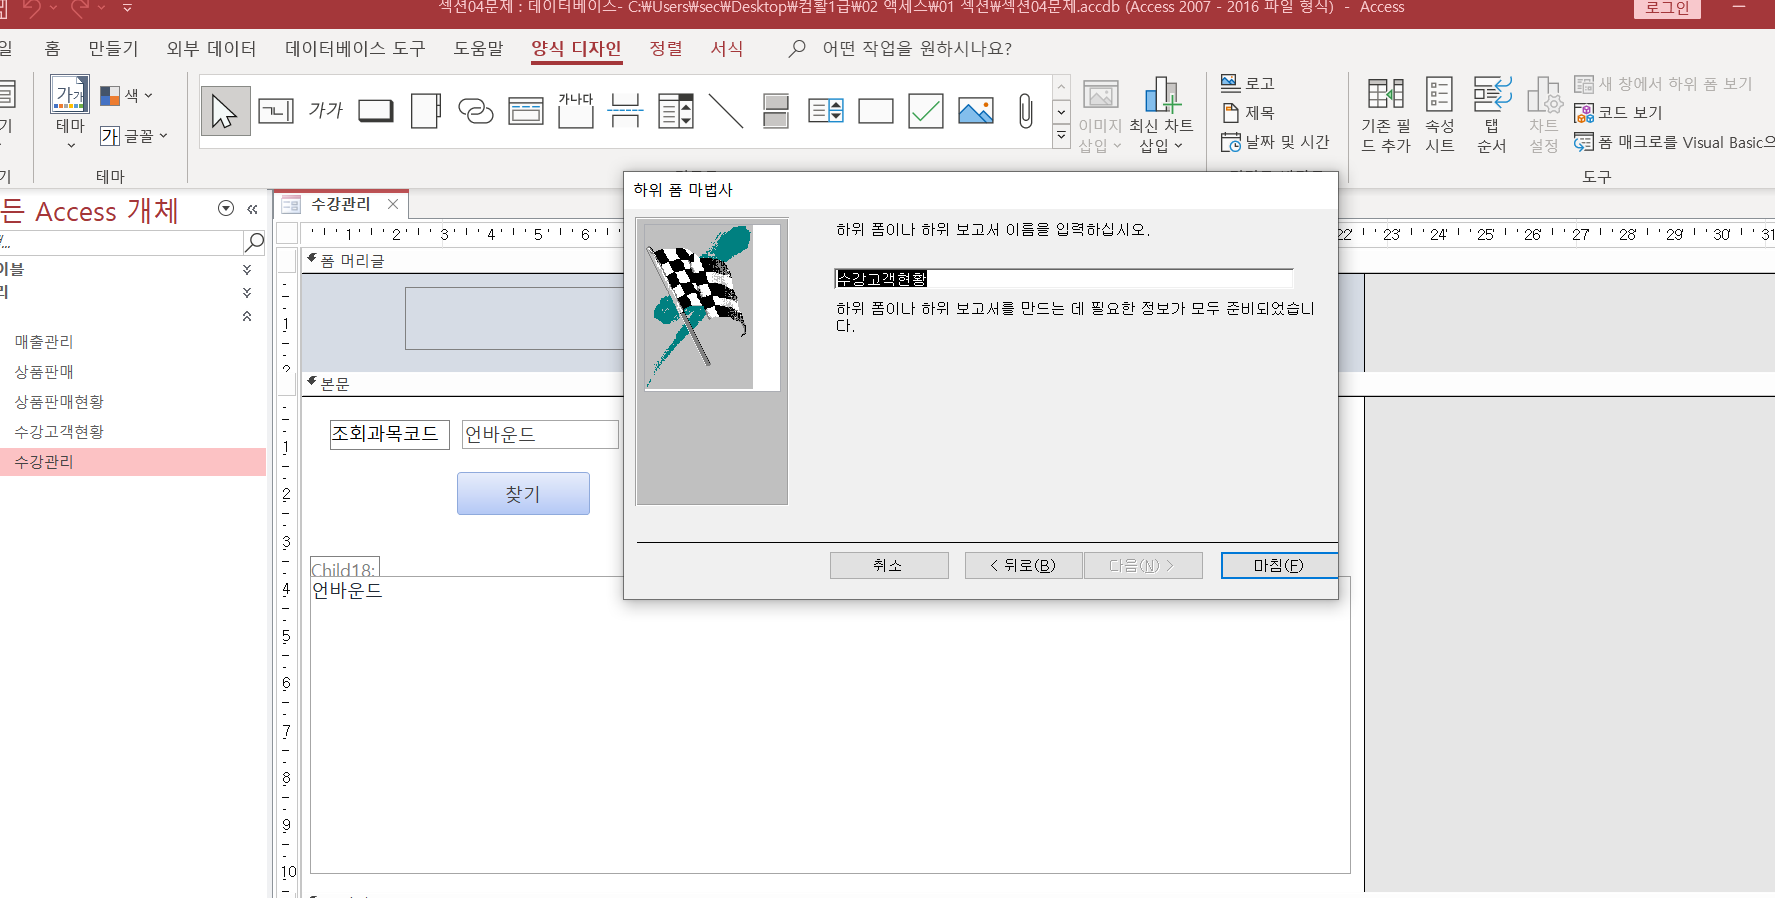The width and height of the screenshot is (1775, 898).
Task: Open the 속성 시트 property sheet
Action: 1439,115
